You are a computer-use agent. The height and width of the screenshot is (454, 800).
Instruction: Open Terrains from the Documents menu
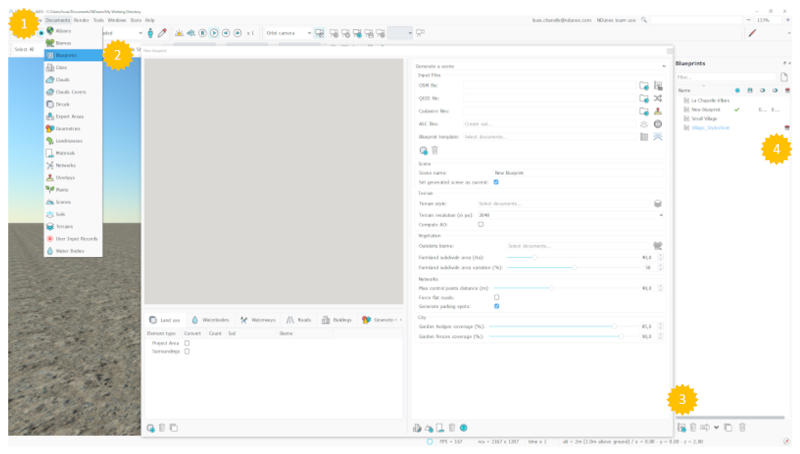click(x=64, y=226)
